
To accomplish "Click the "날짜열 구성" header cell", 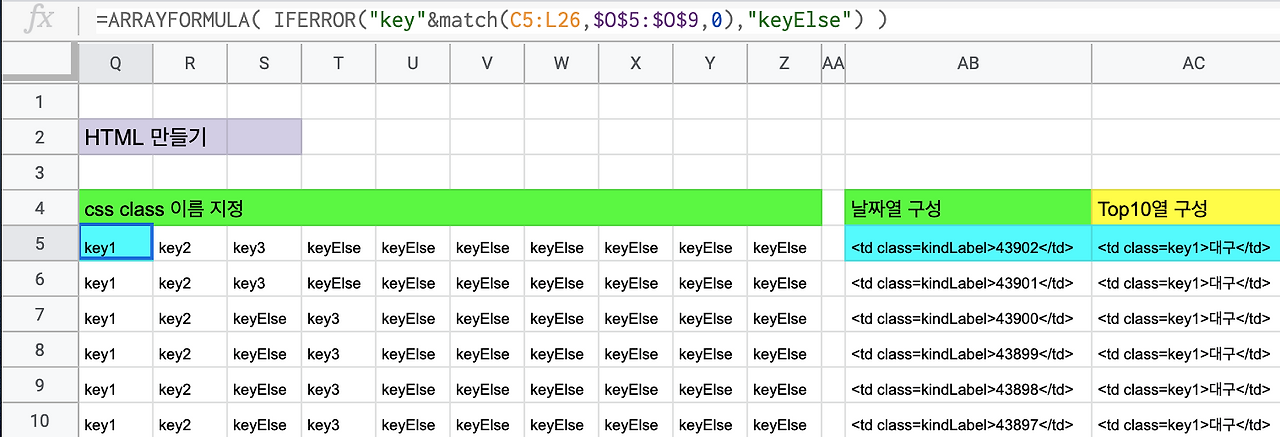I will click(x=968, y=208).
